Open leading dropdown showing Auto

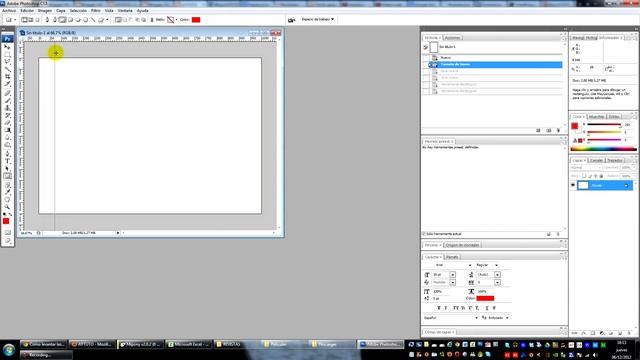coord(497,275)
